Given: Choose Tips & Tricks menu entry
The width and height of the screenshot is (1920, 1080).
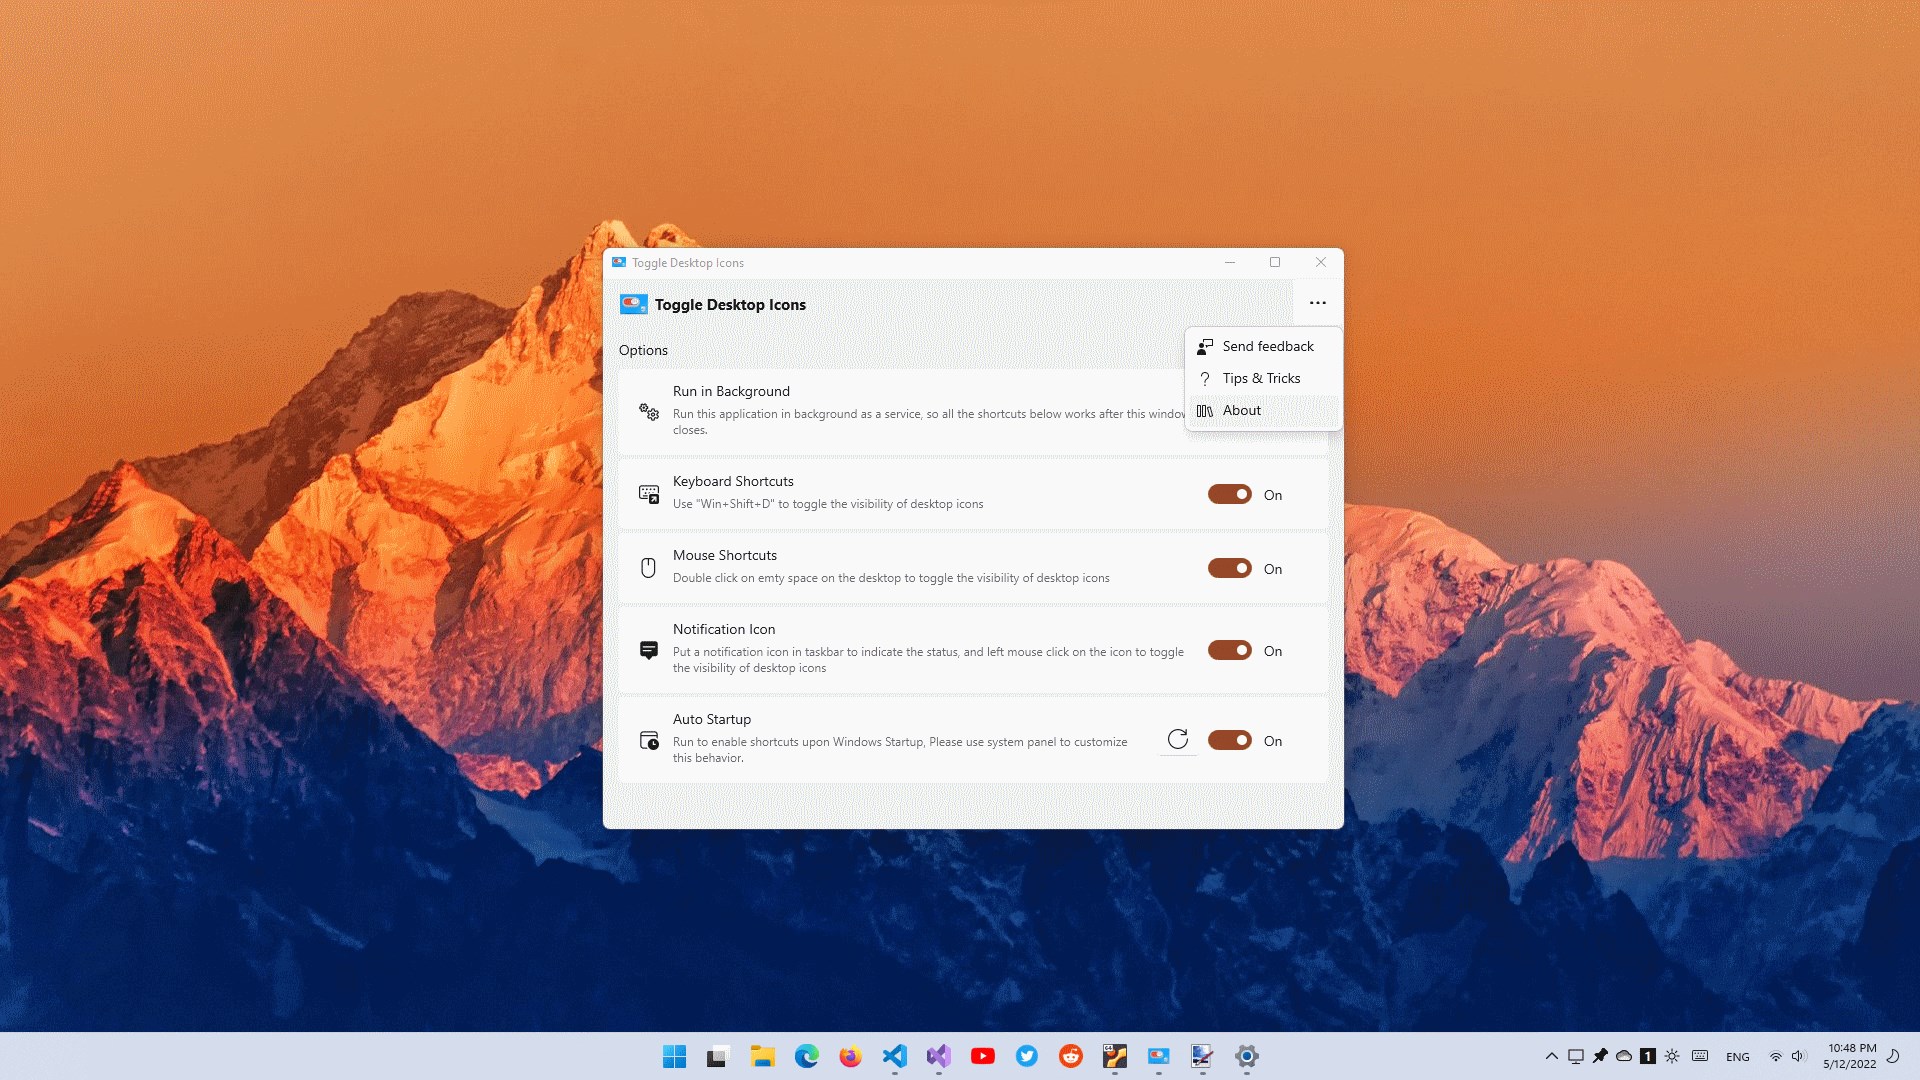Looking at the screenshot, I should pyautogui.click(x=1261, y=378).
